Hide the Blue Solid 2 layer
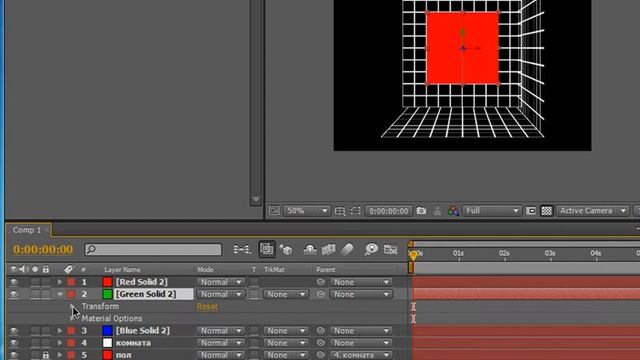Image resolution: width=640 pixels, height=360 pixels. point(14,330)
